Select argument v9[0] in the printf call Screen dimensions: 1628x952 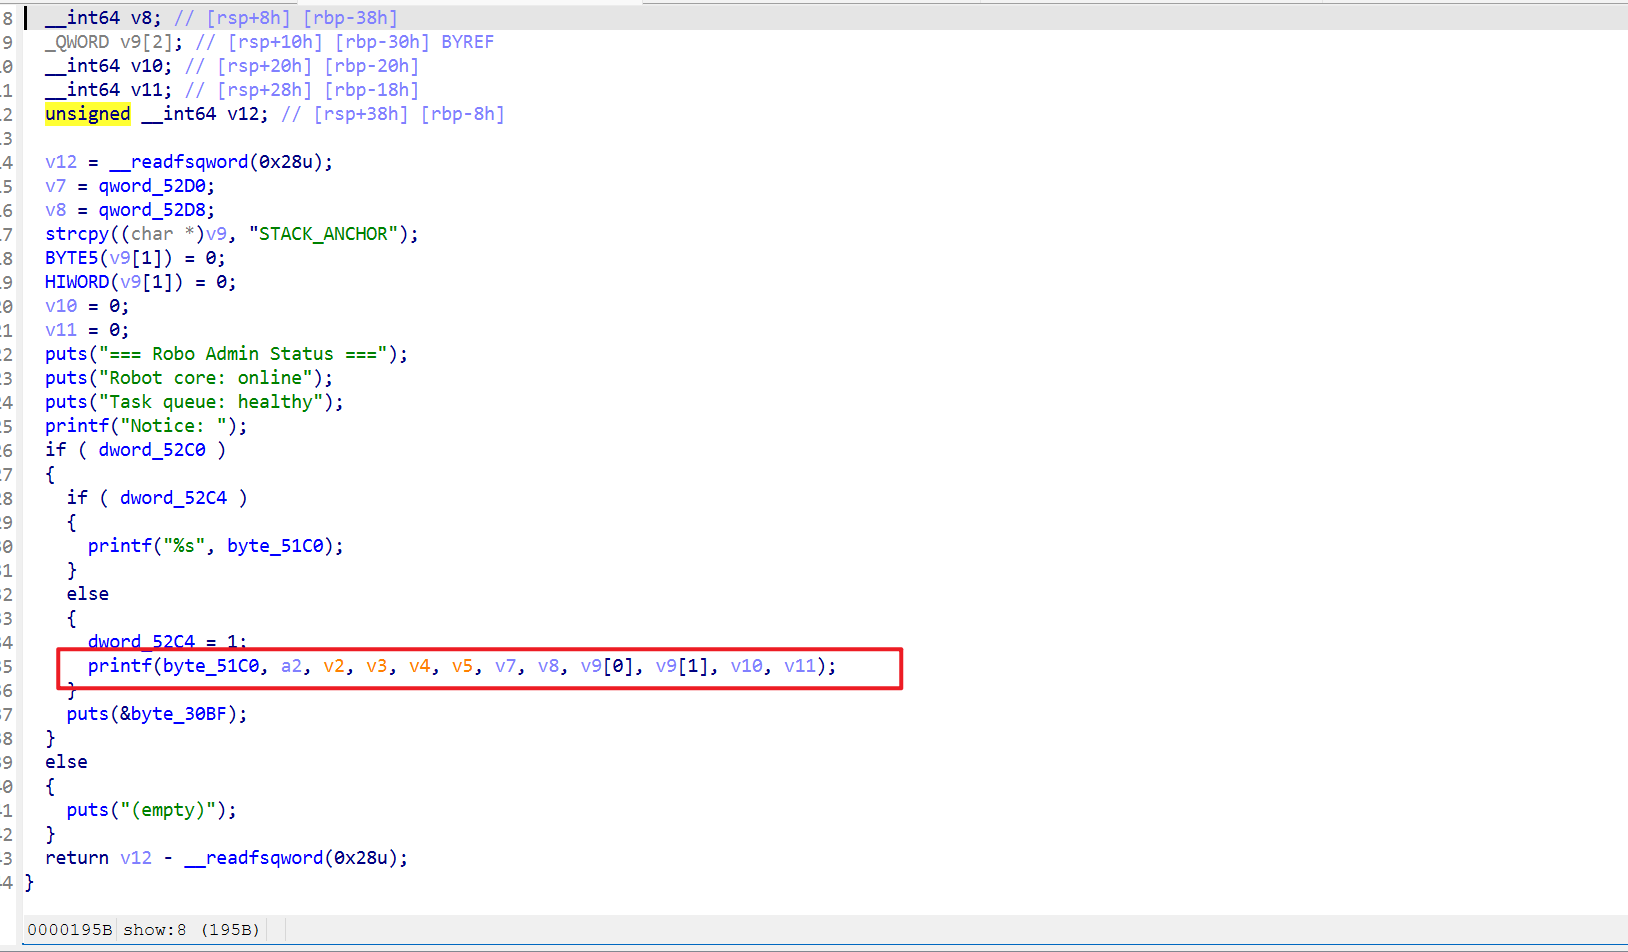click(607, 666)
